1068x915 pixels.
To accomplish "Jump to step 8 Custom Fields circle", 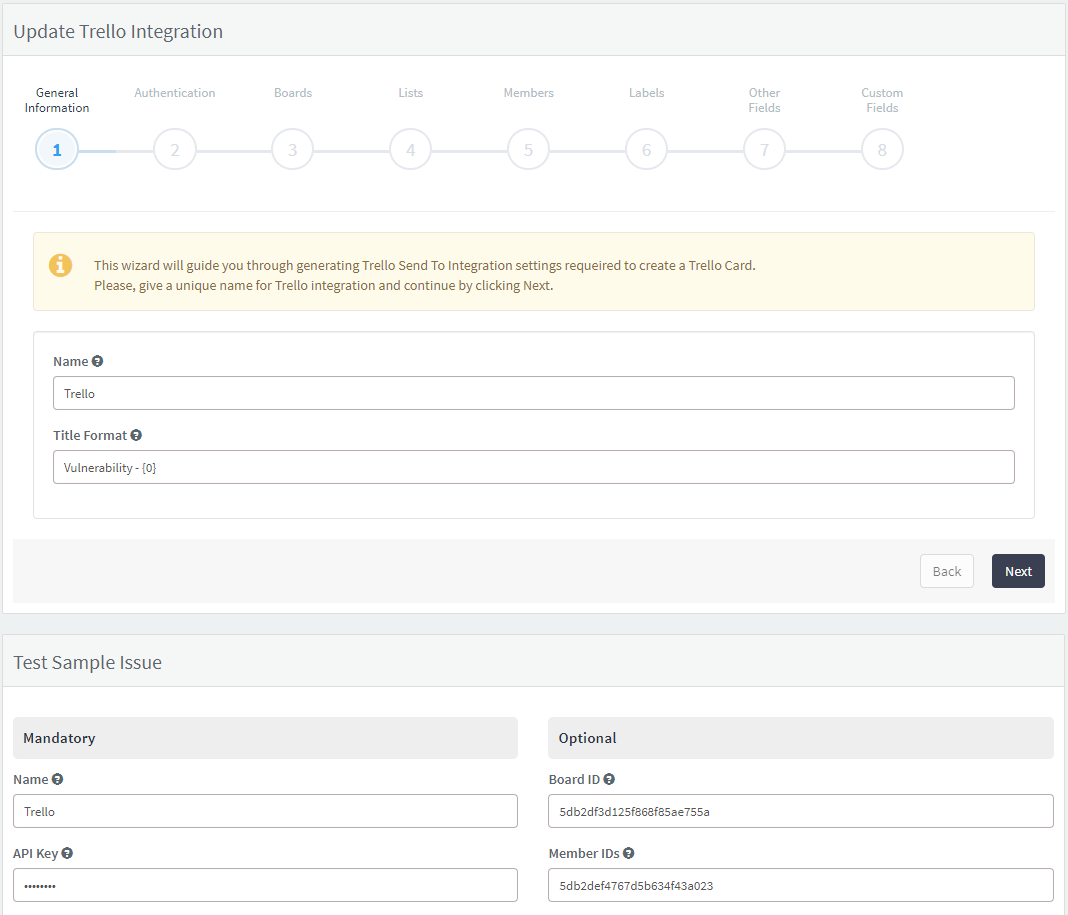I will (x=882, y=149).
